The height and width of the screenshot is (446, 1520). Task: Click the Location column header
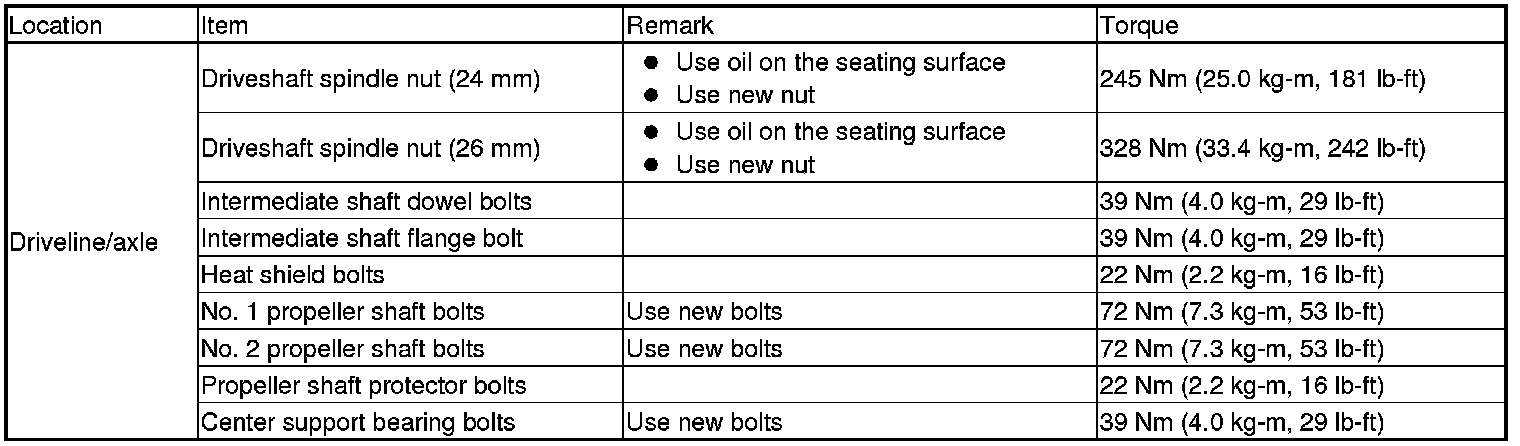coord(55,26)
